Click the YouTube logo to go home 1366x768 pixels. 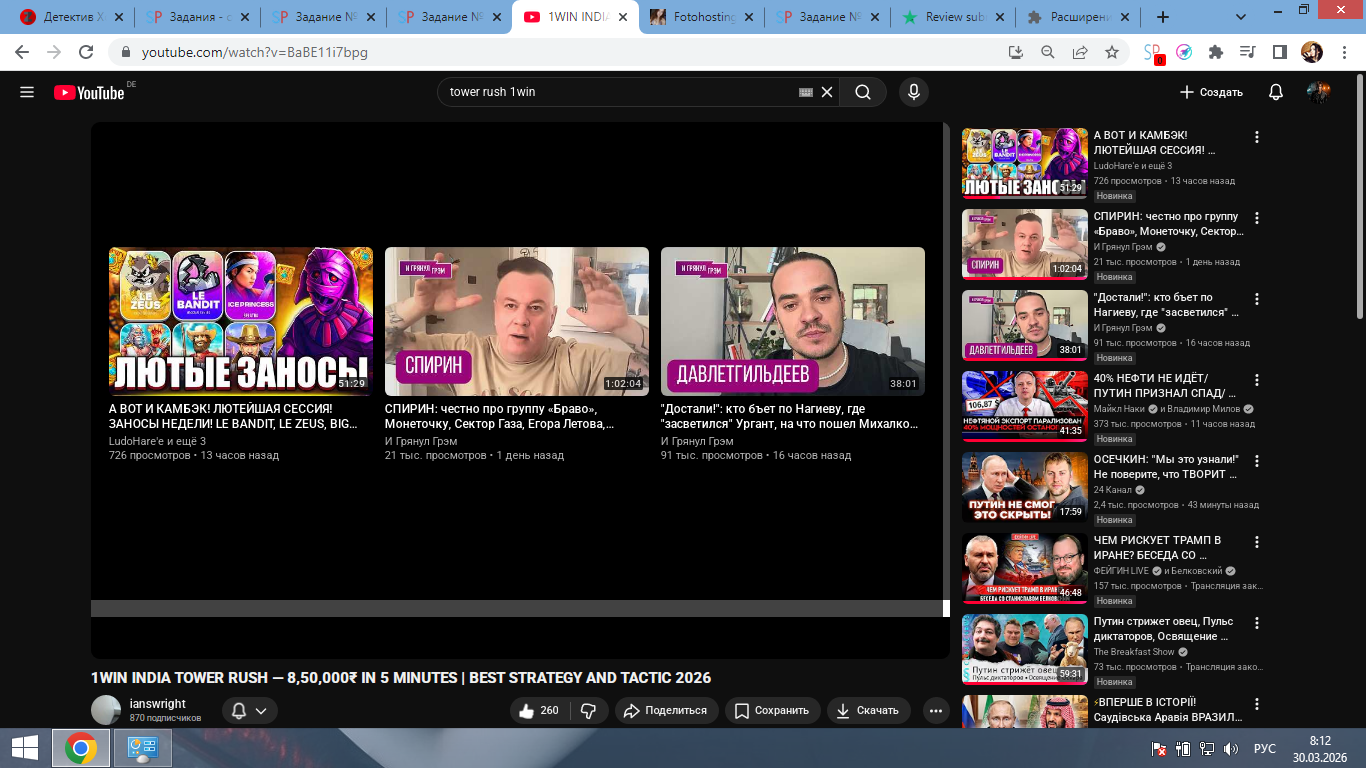click(90, 92)
